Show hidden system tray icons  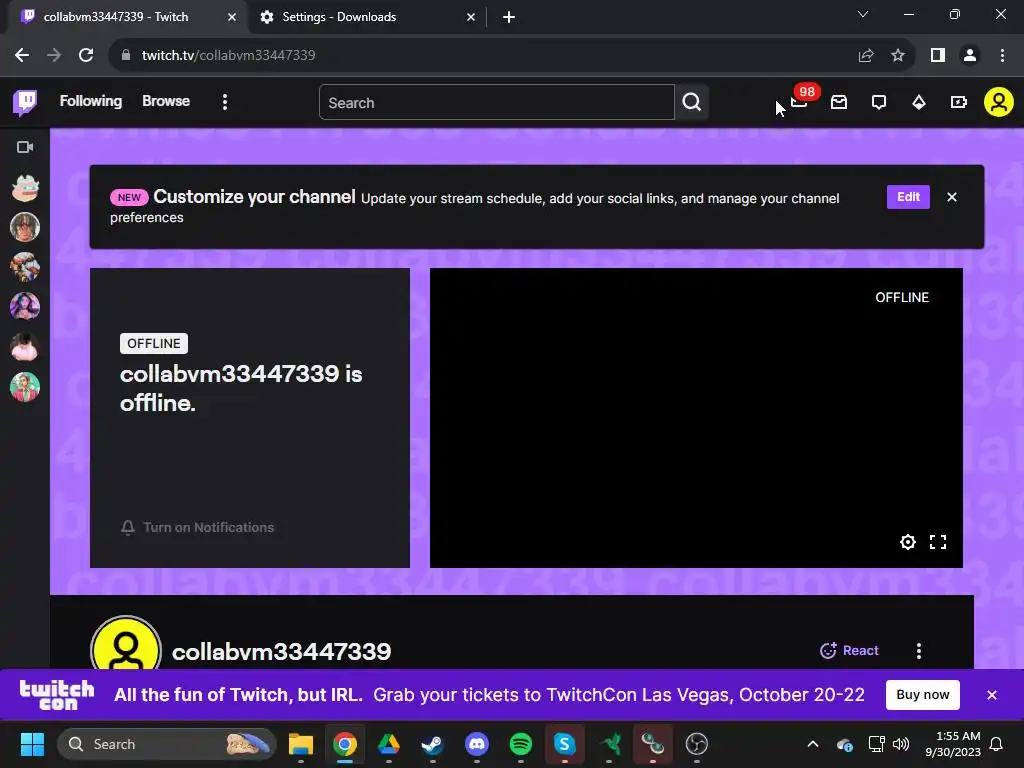(812, 744)
